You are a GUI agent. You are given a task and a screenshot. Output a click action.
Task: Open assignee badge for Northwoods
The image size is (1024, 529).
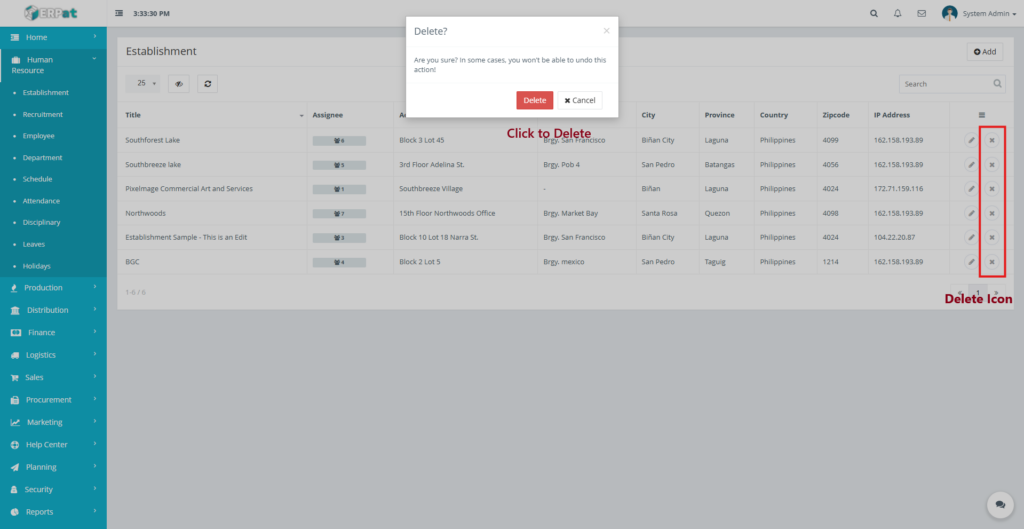click(339, 214)
